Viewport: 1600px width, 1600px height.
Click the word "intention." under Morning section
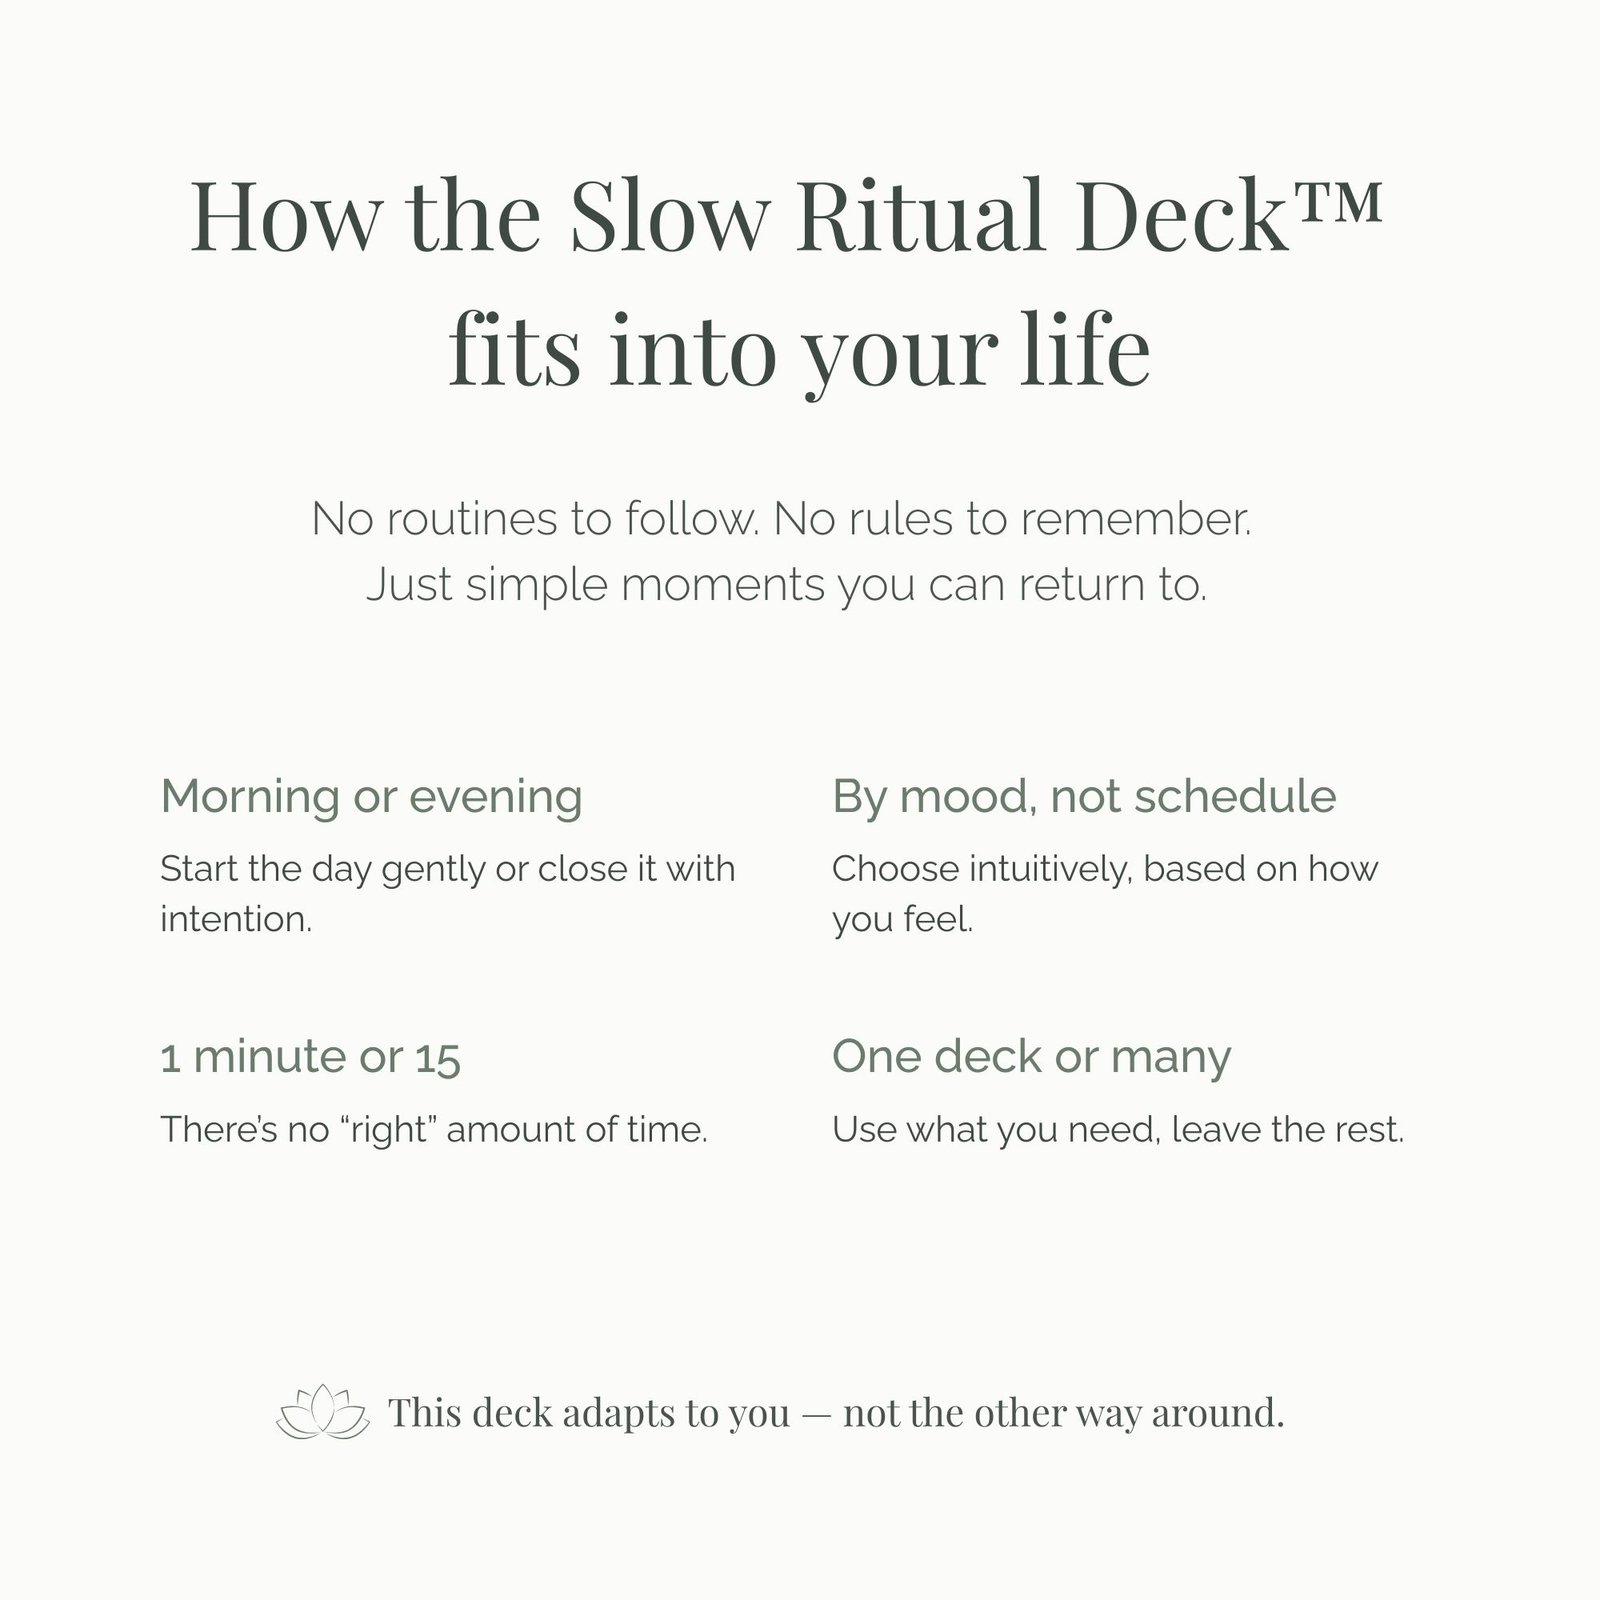[x=236, y=919]
